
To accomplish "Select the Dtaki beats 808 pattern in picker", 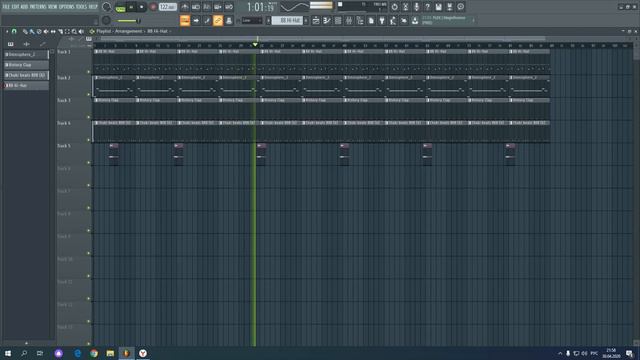I will 26,76.
